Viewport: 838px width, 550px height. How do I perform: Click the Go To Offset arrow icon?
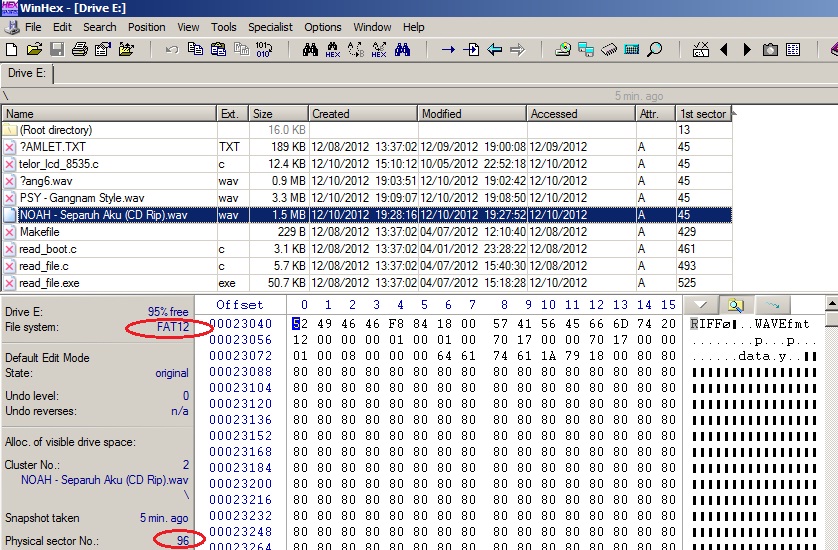(x=448, y=49)
